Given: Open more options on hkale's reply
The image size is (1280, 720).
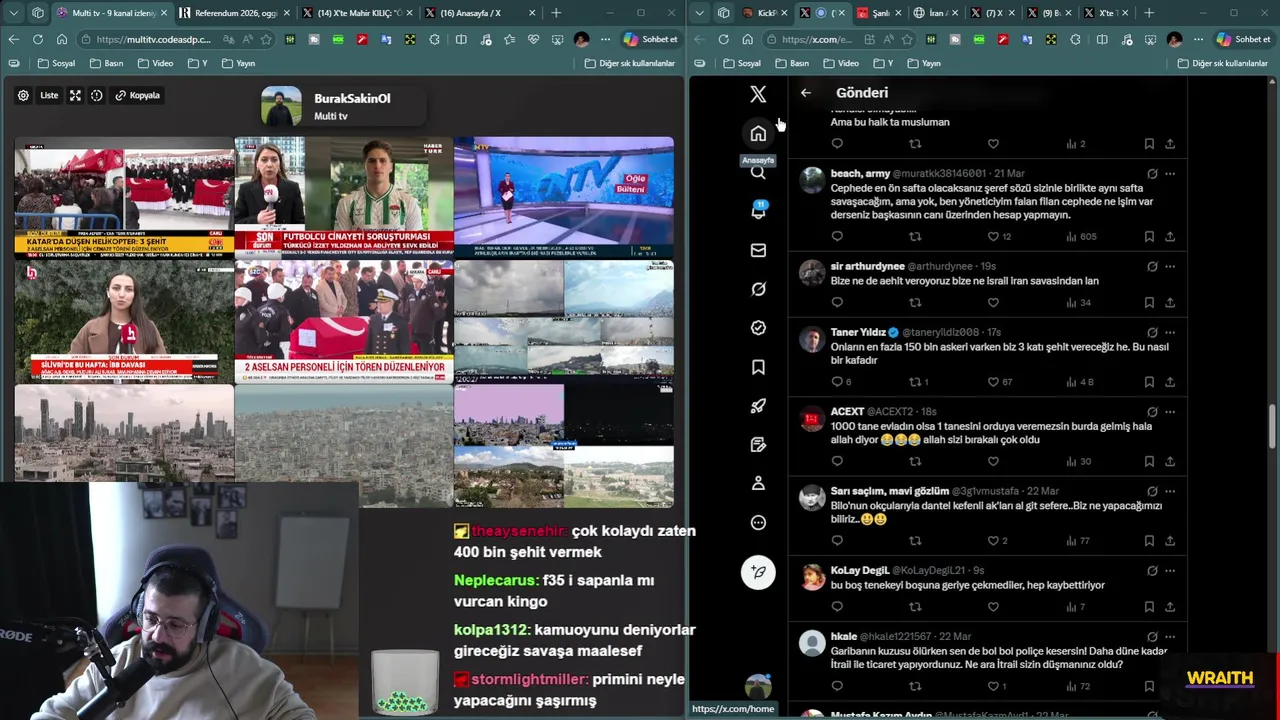Looking at the screenshot, I should (1170, 637).
